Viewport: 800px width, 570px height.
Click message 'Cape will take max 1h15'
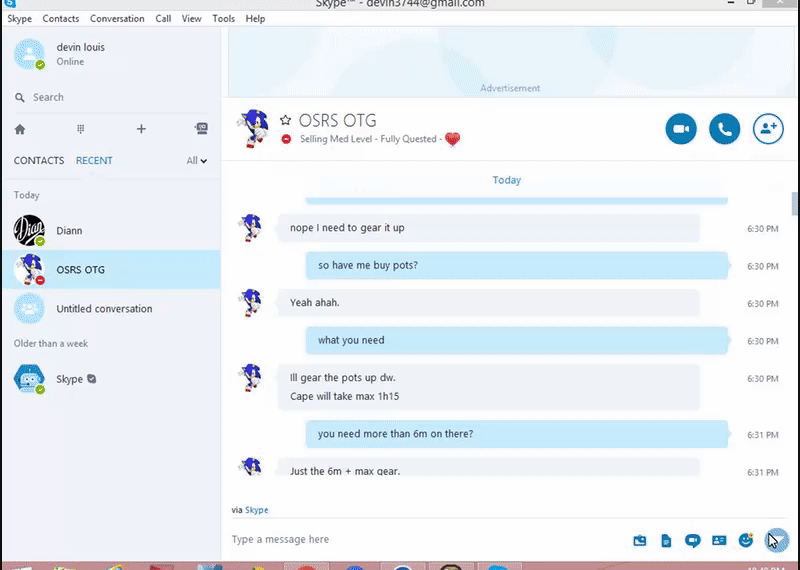[x=344, y=396]
